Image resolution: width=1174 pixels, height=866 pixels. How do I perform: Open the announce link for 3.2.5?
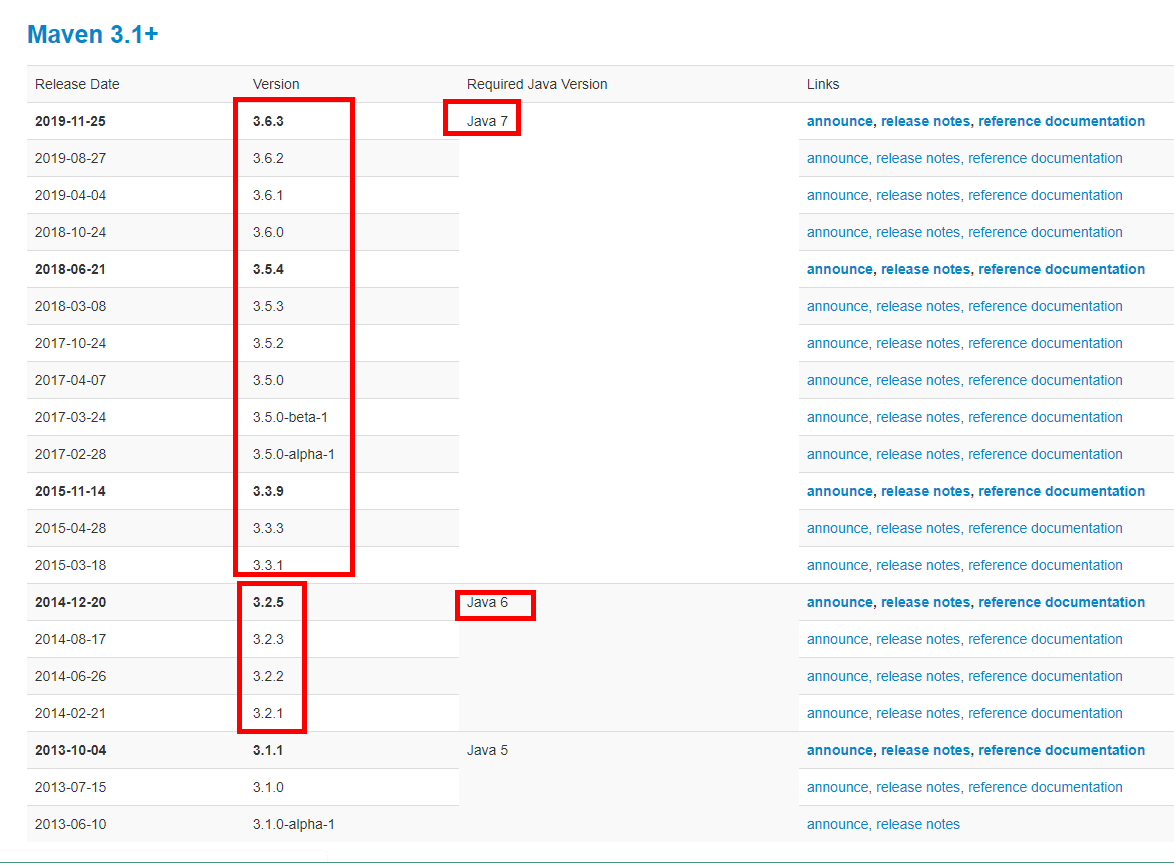click(x=839, y=603)
